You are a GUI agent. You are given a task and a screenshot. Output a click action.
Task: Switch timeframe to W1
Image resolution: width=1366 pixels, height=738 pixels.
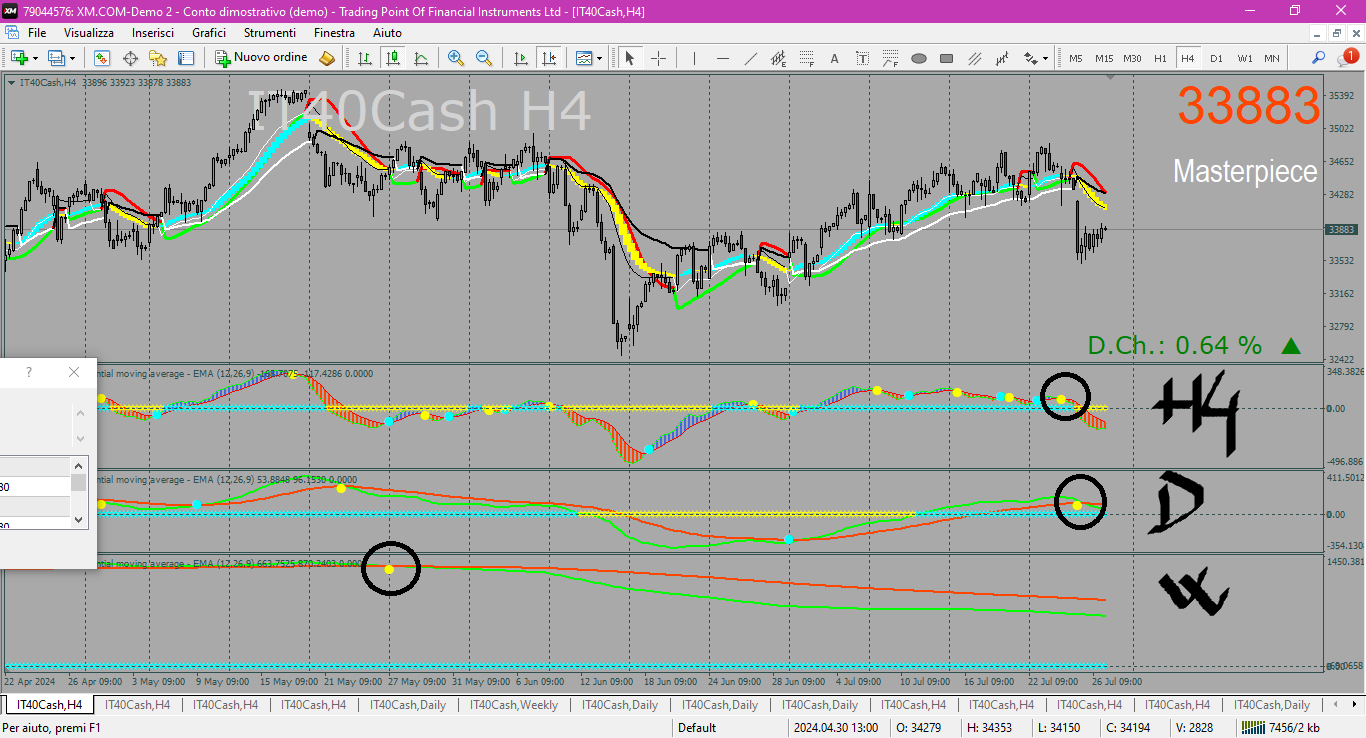pos(1244,58)
